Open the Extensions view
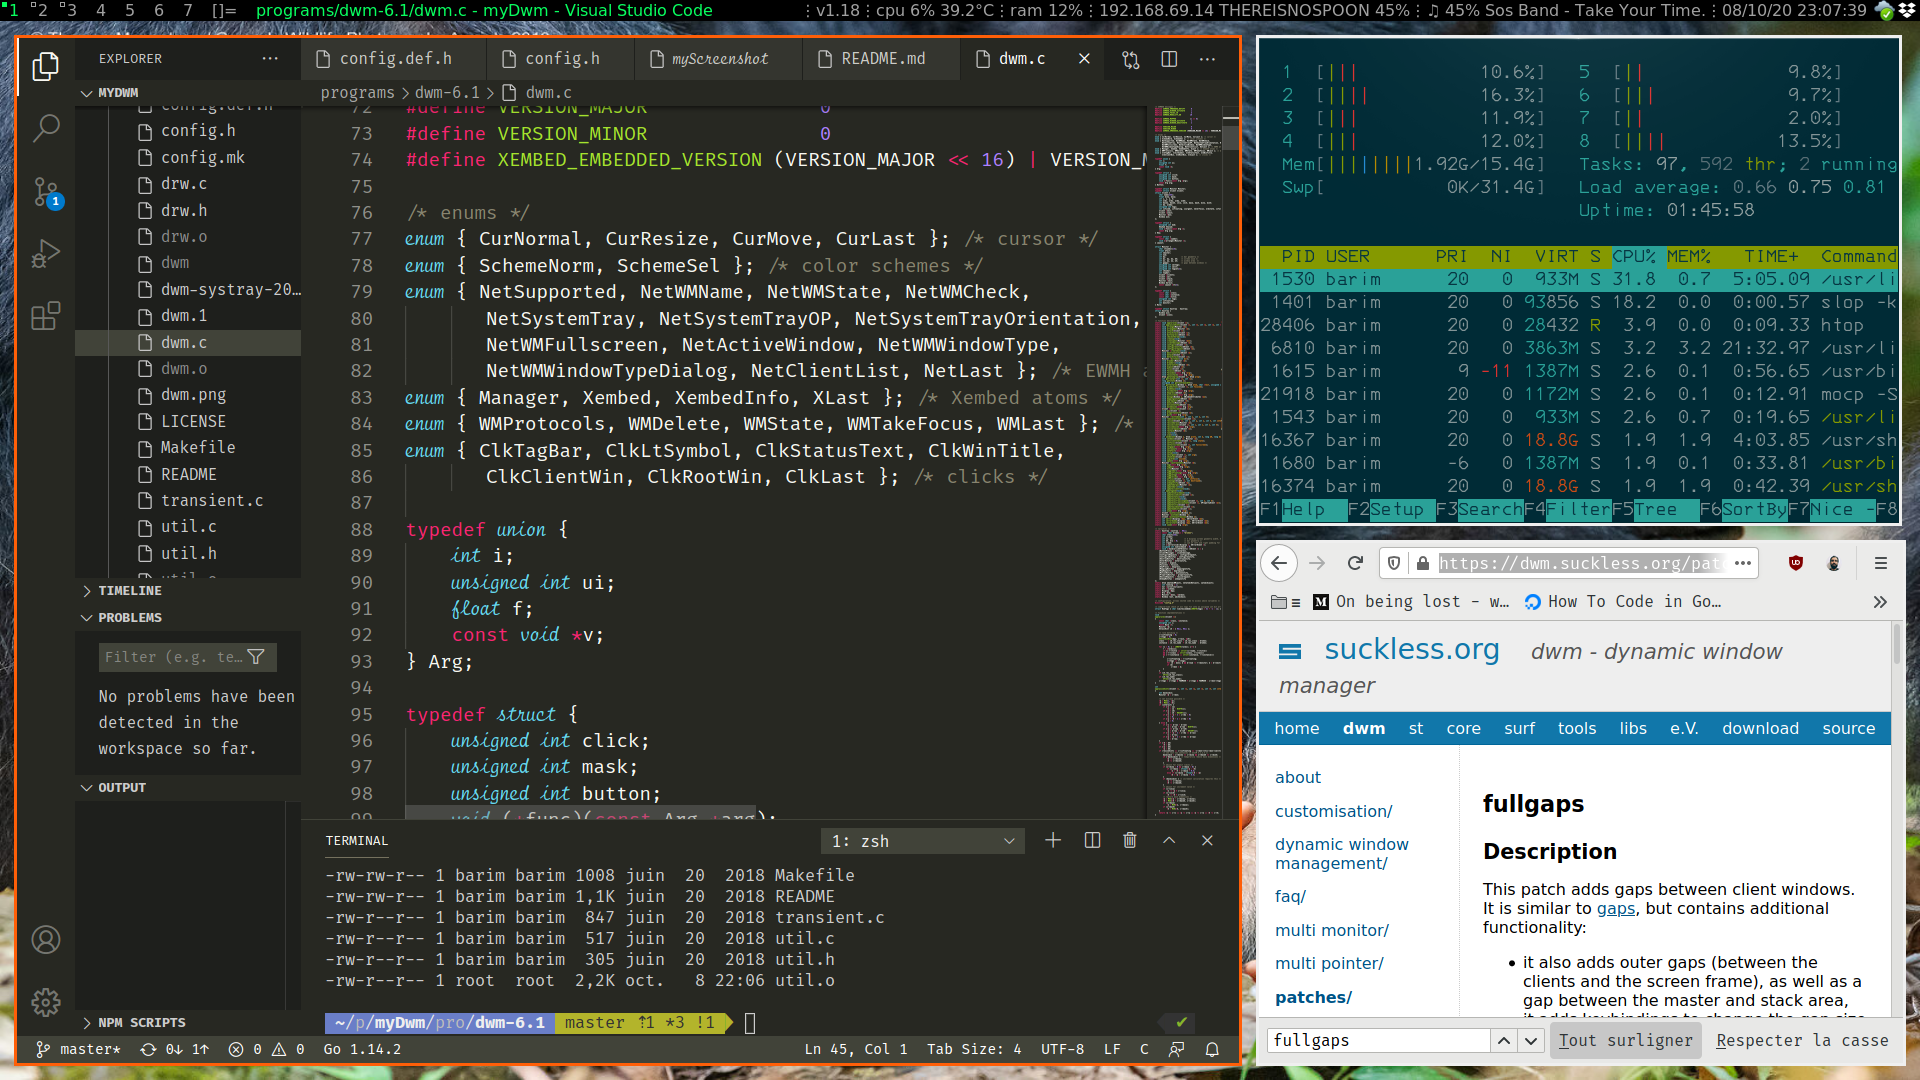Image resolution: width=1920 pixels, height=1080 pixels. (46, 317)
